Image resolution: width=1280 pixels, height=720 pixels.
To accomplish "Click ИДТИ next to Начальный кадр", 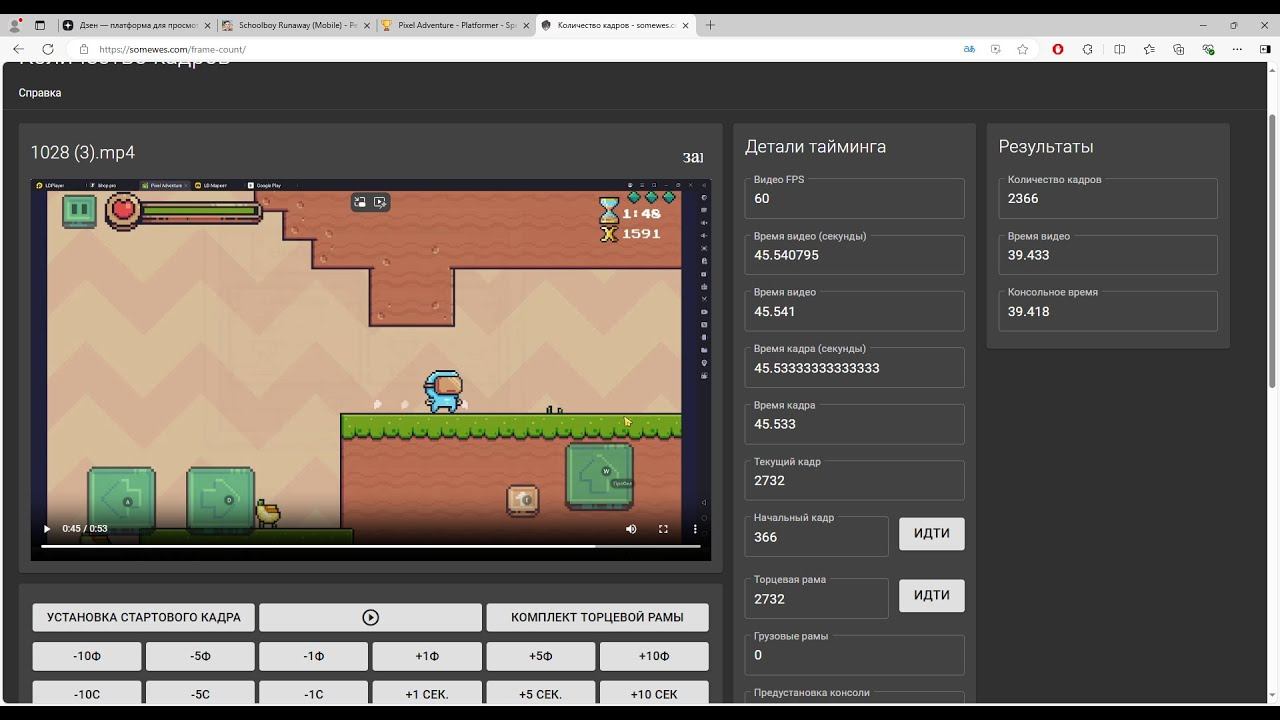I will [931, 534].
